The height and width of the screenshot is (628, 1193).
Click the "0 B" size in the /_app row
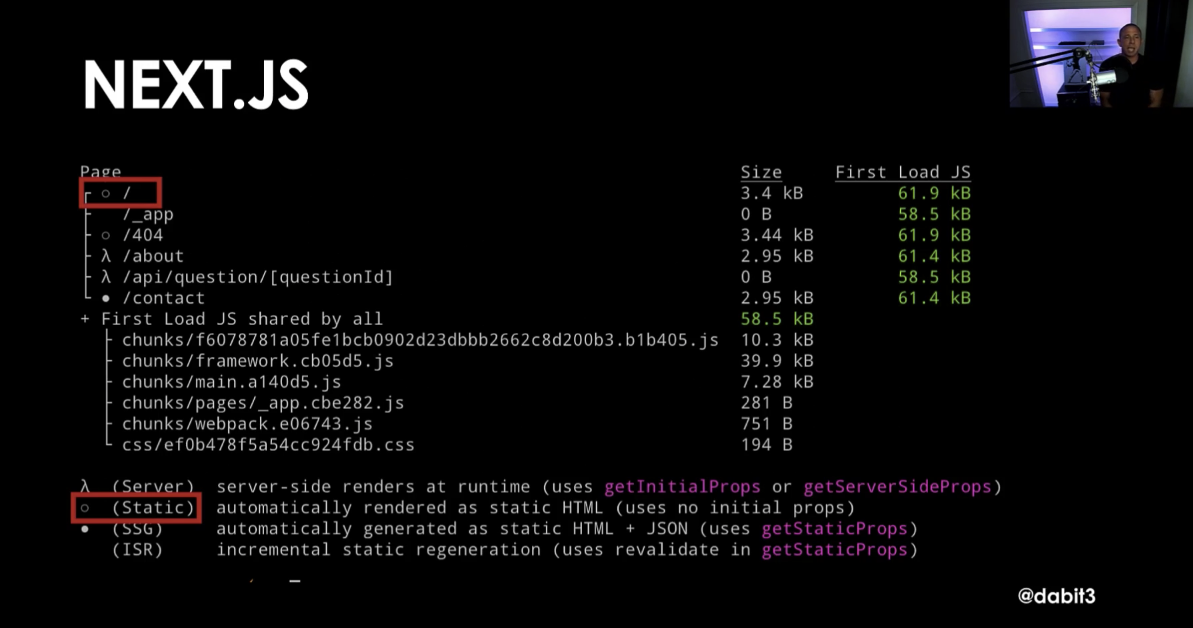coord(756,215)
